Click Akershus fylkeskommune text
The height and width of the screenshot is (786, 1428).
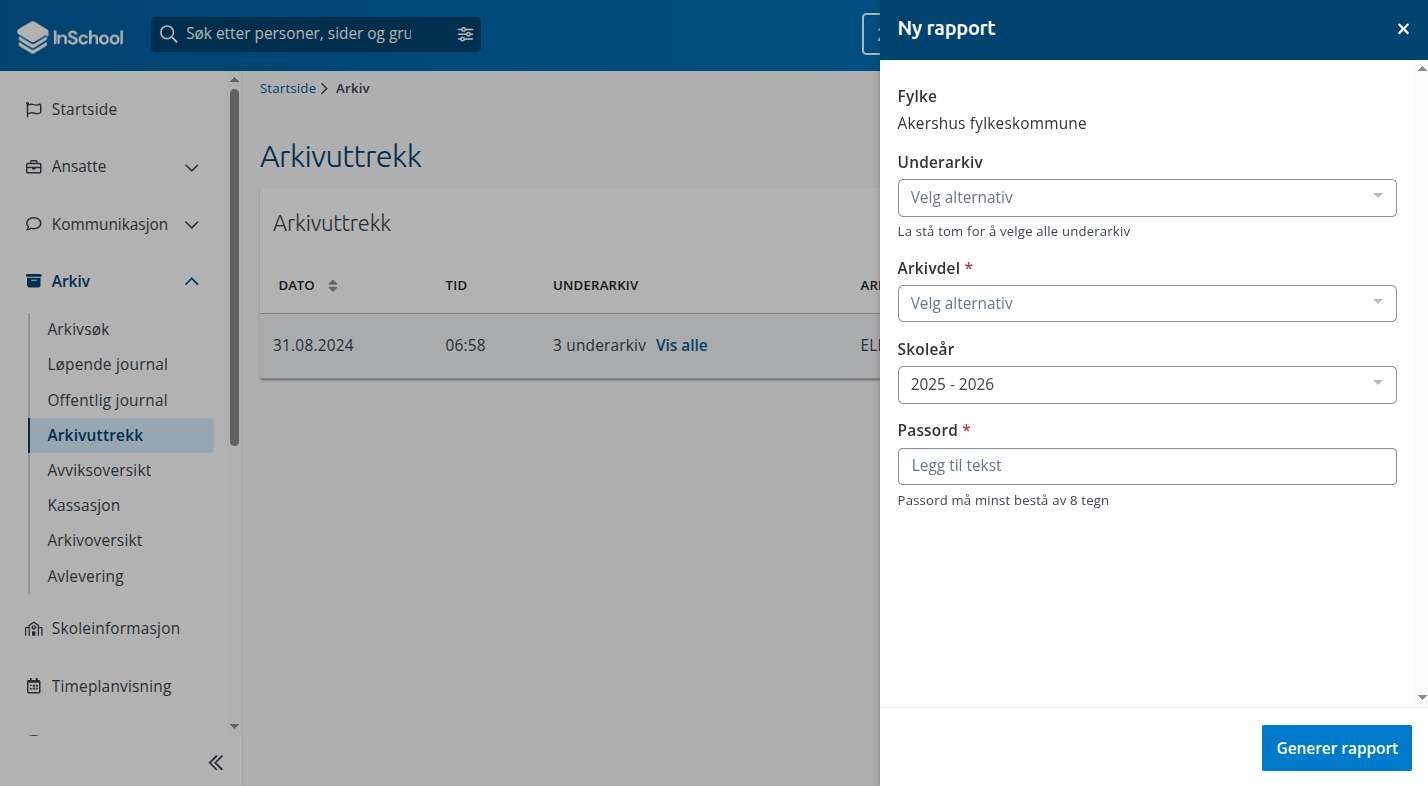pos(992,124)
